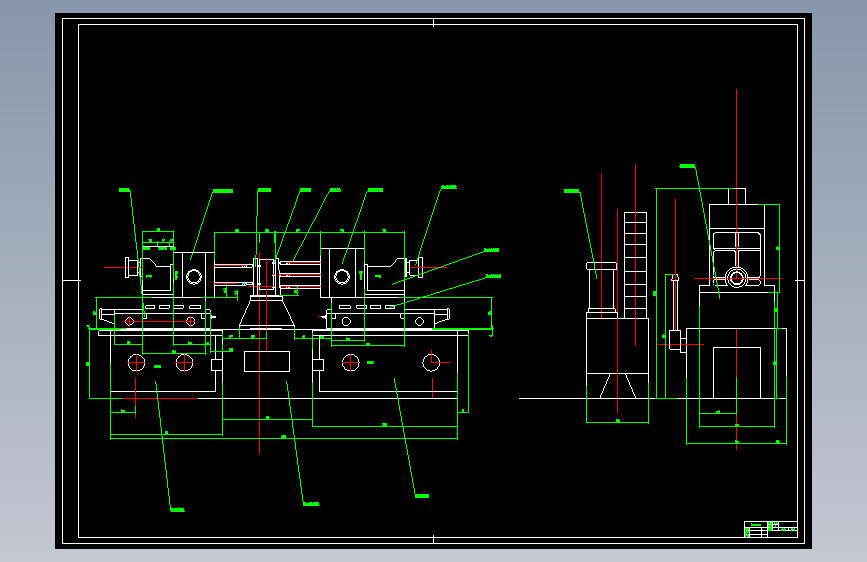Click the title block in the drawing corner
This screenshot has width=867, height=562.
tap(771, 529)
